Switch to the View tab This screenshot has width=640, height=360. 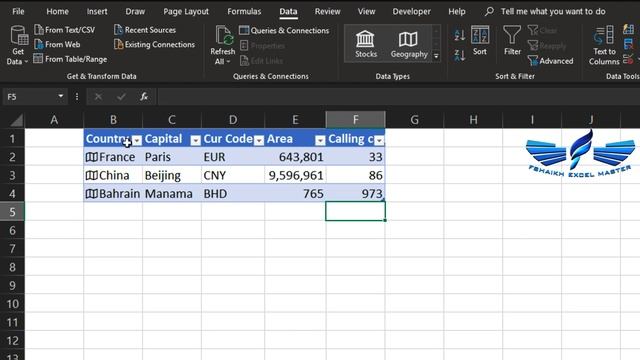(366, 11)
